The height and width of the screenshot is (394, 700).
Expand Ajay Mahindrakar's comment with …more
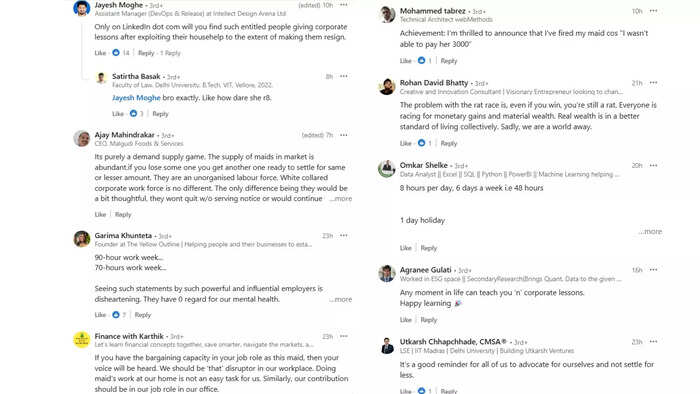click(x=341, y=199)
